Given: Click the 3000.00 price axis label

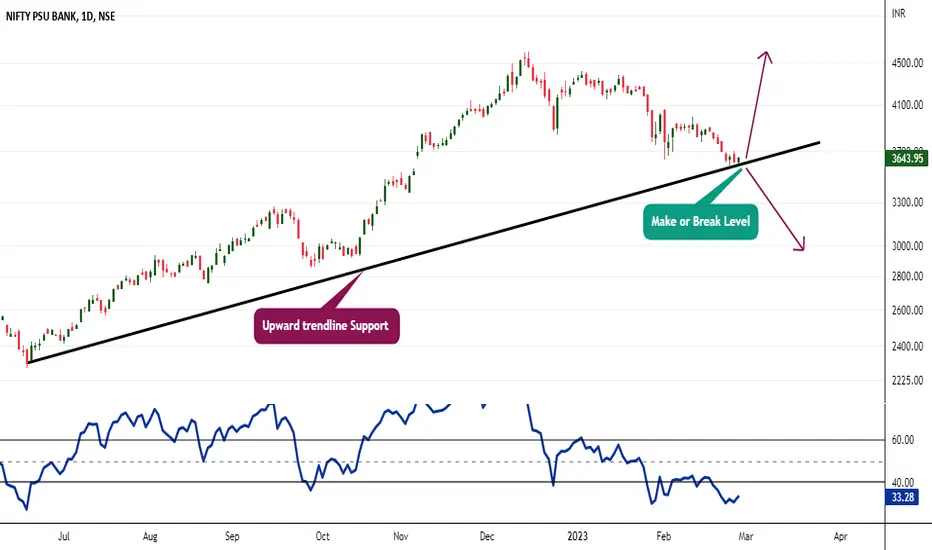Looking at the screenshot, I should 907,246.
